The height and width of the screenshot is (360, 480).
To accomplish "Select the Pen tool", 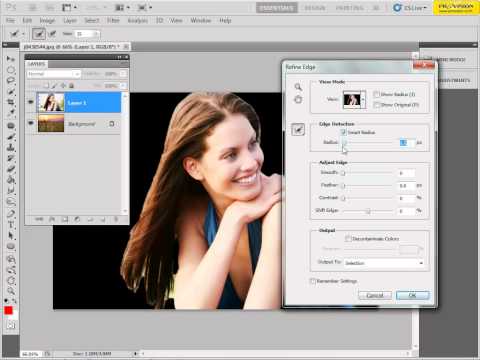I will click(11, 214).
